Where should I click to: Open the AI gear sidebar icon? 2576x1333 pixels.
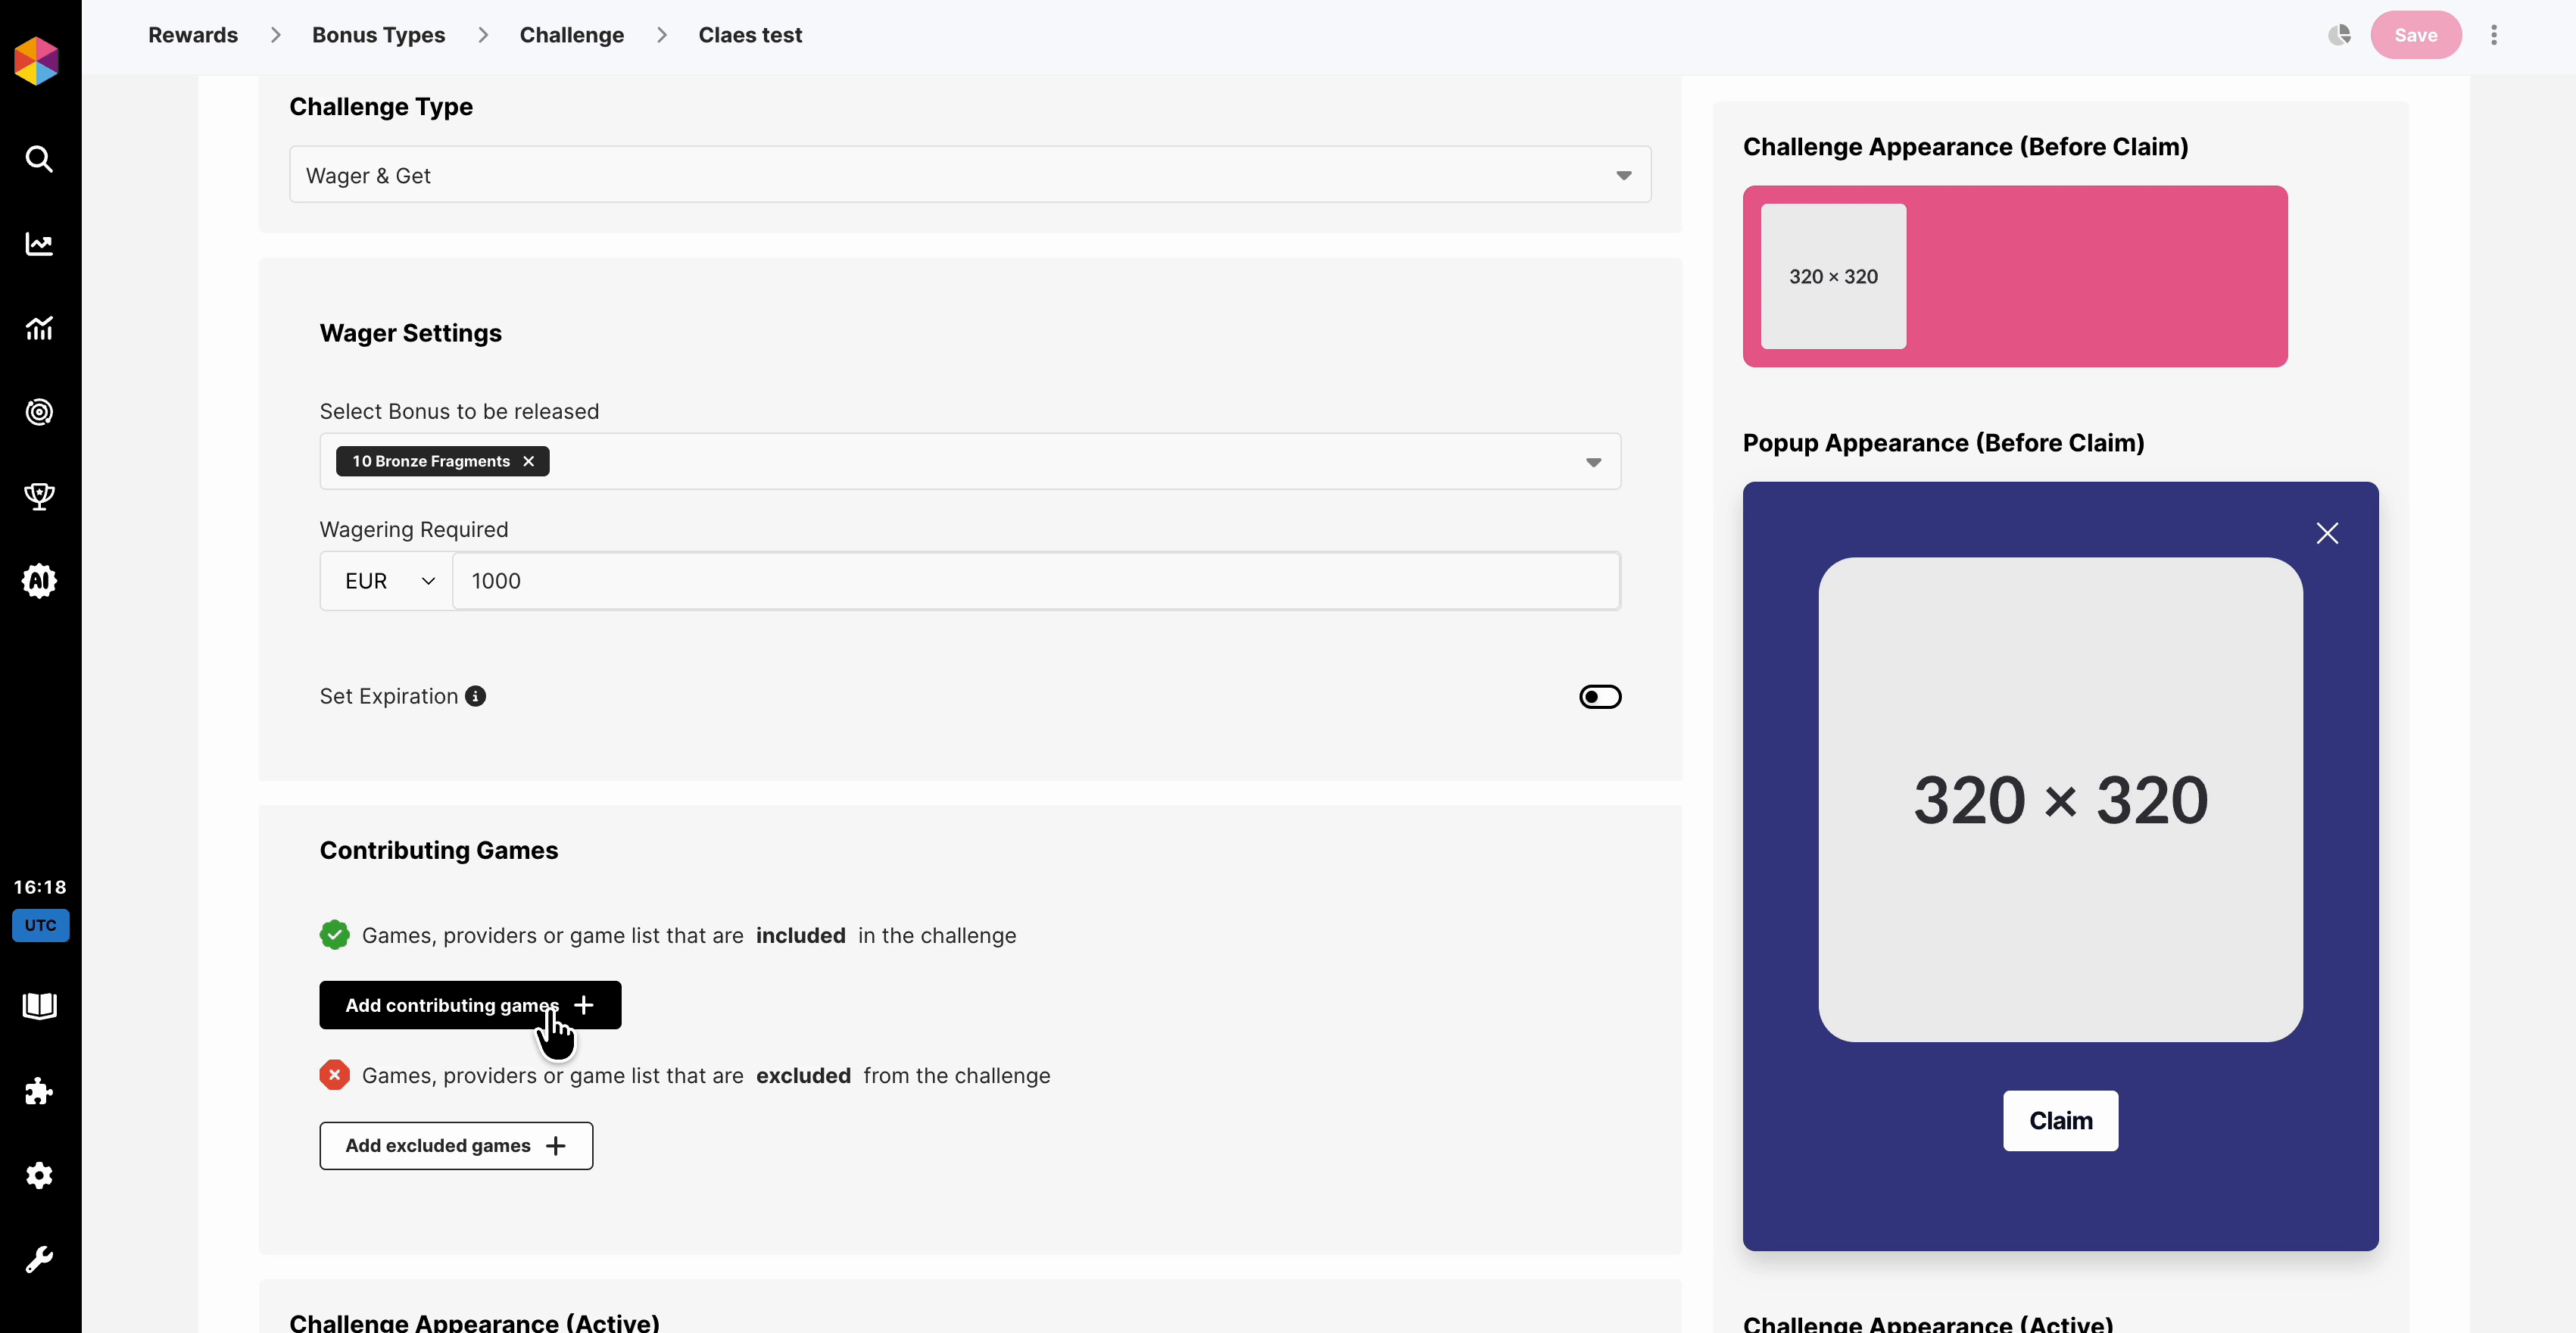click(x=39, y=581)
